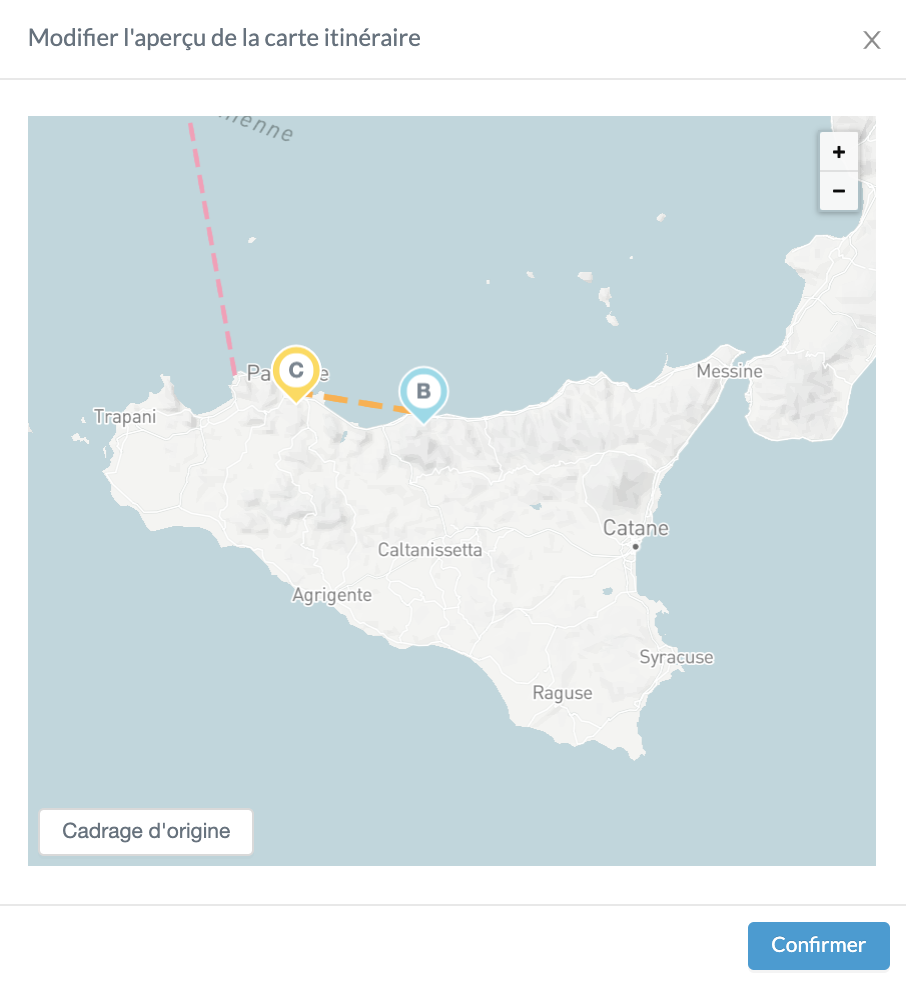Reset map with Cadrage d'origine
This screenshot has width=906, height=982.
coord(146,831)
